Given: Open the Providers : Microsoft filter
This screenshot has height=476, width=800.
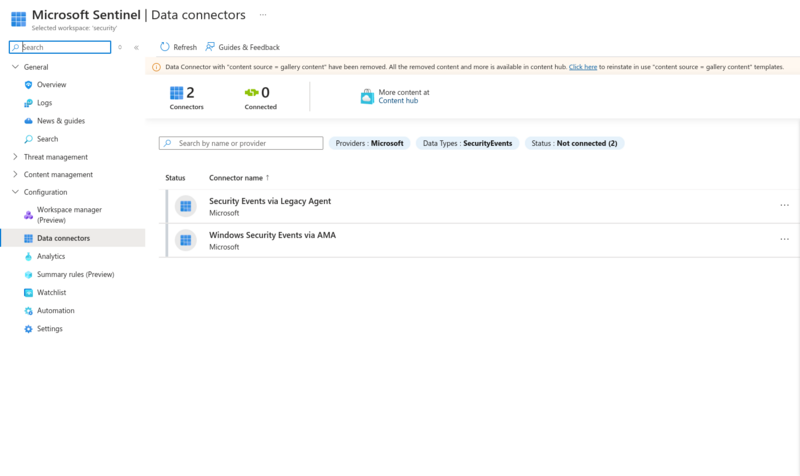Looking at the screenshot, I should click(369, 143).
